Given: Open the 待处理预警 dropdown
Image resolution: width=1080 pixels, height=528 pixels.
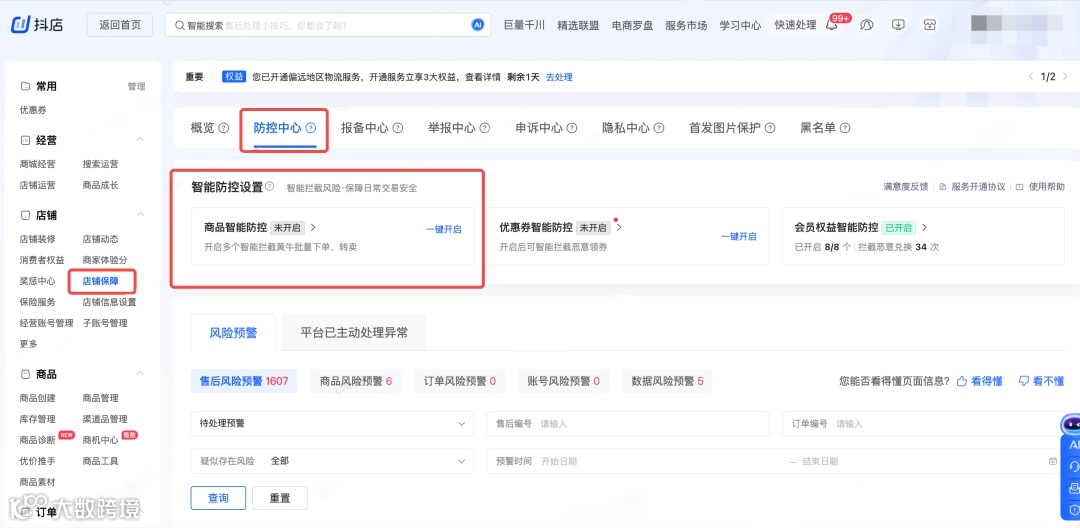Looking at the screenshot, I should 332,424.
